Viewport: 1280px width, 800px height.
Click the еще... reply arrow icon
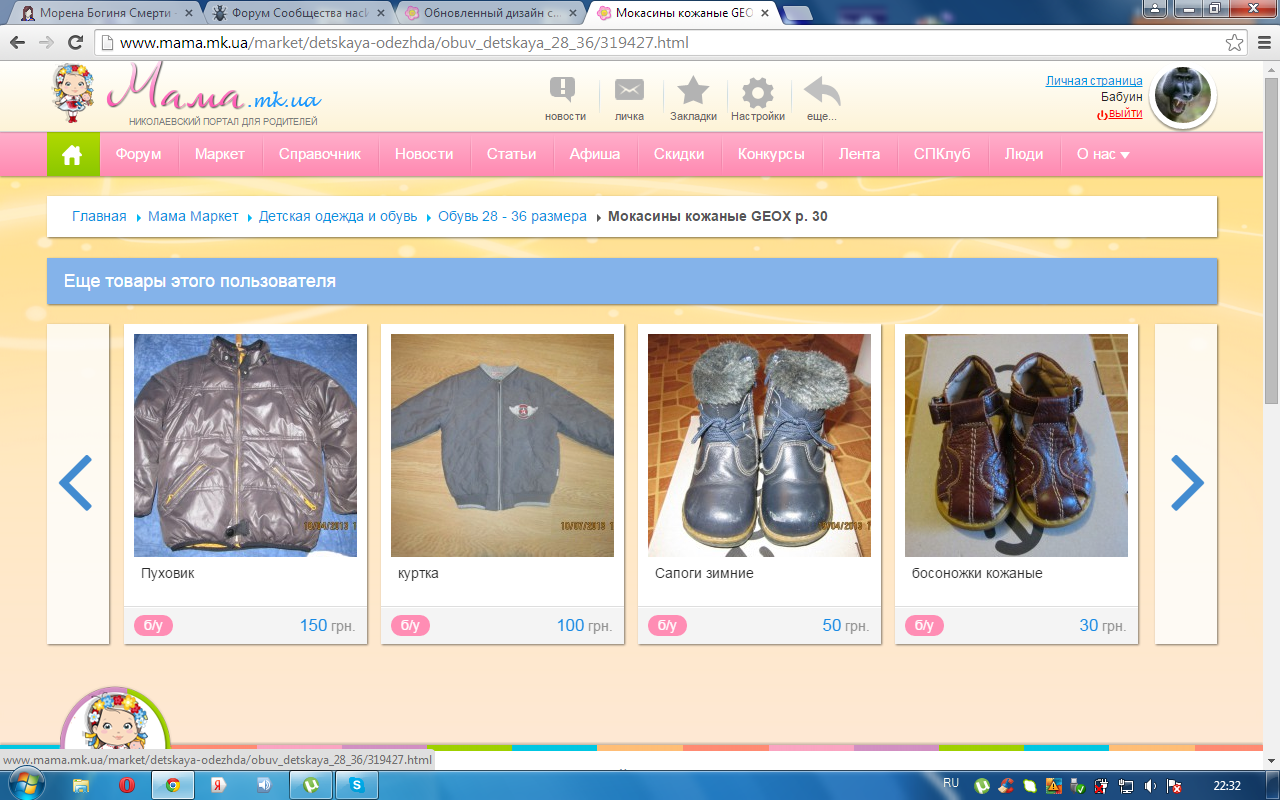[x=822, y=93]
